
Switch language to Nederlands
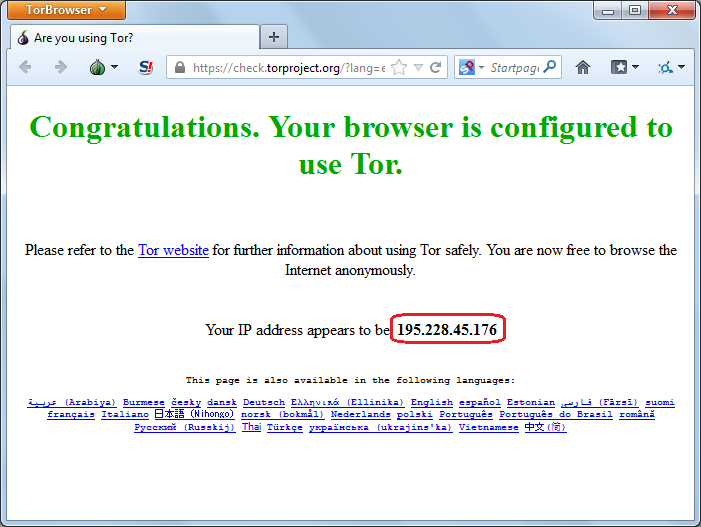(x=360, y=414)
